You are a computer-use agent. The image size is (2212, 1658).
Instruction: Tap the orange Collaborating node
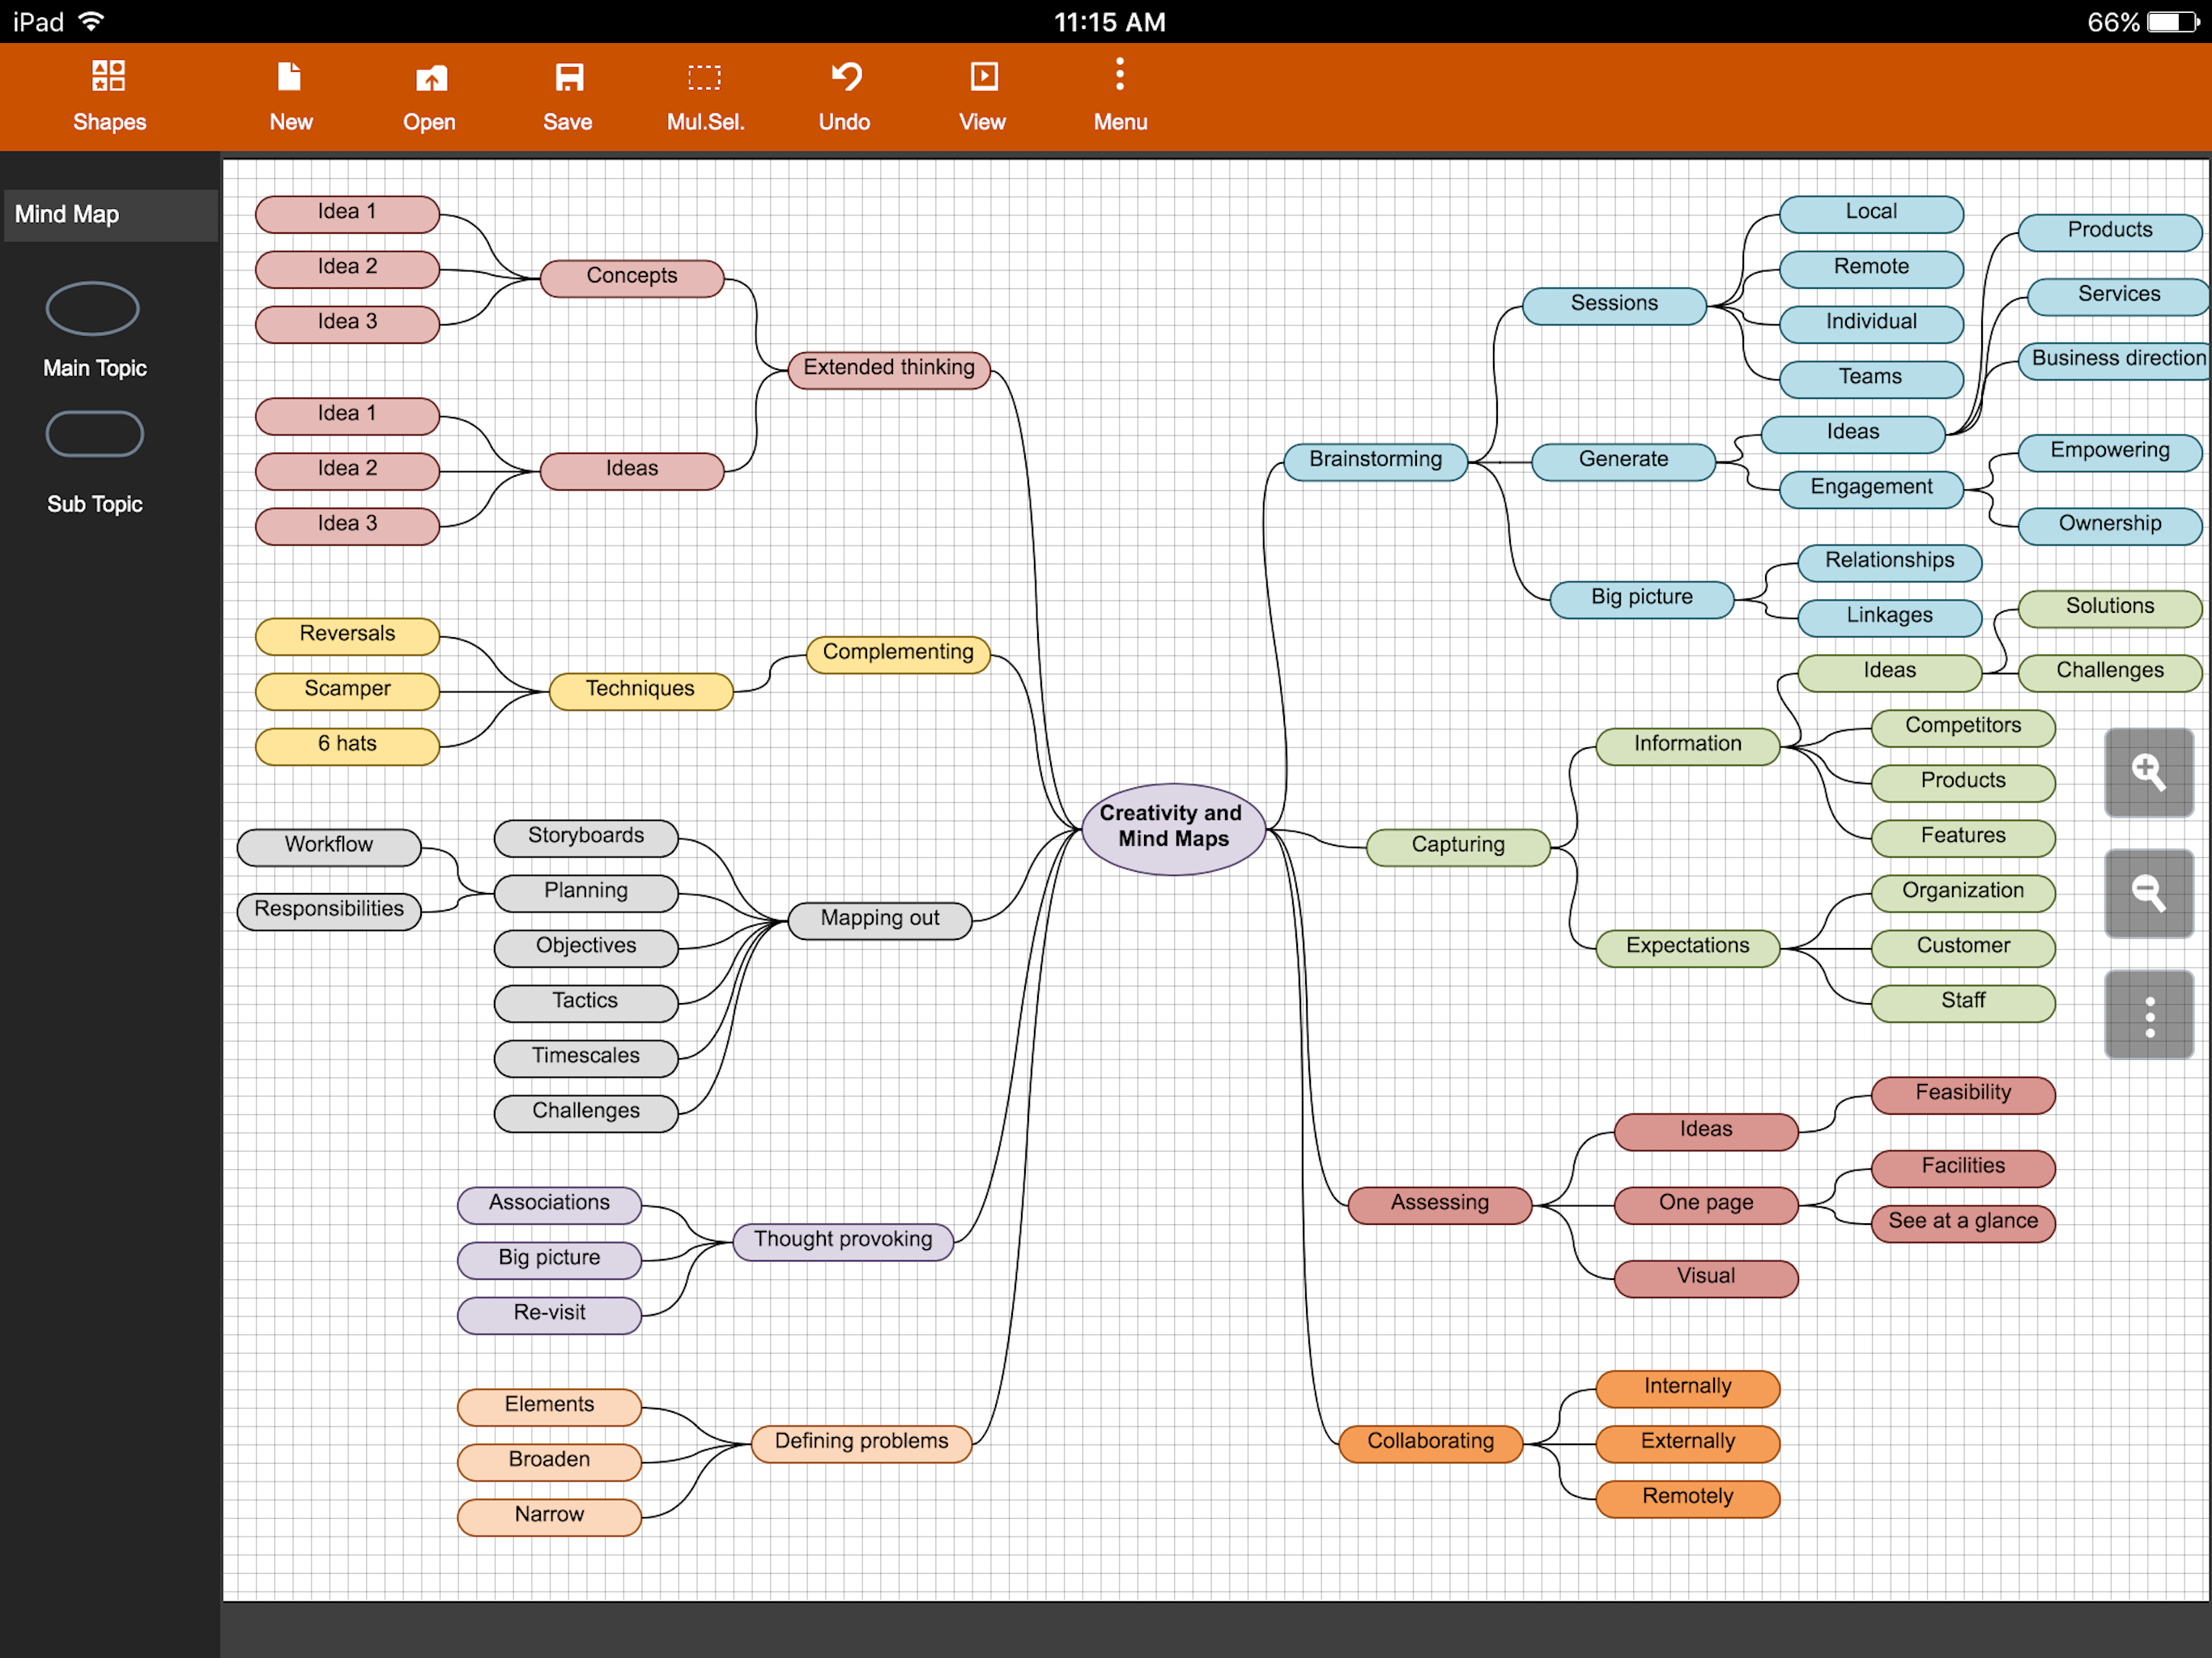1430,1442
